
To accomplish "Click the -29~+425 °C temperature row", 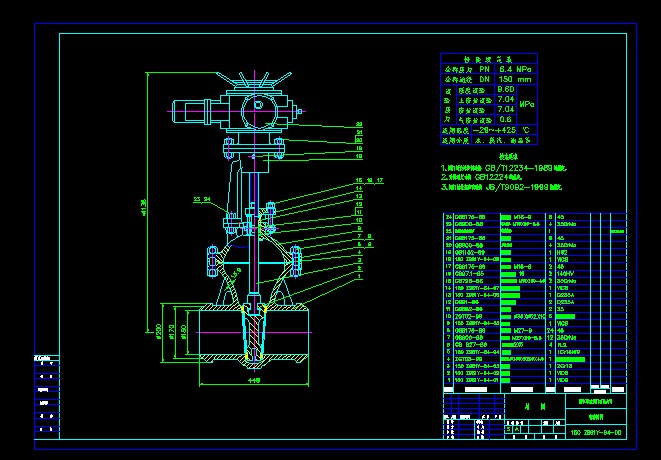I will pyautogui.click(x=490, y=130).
